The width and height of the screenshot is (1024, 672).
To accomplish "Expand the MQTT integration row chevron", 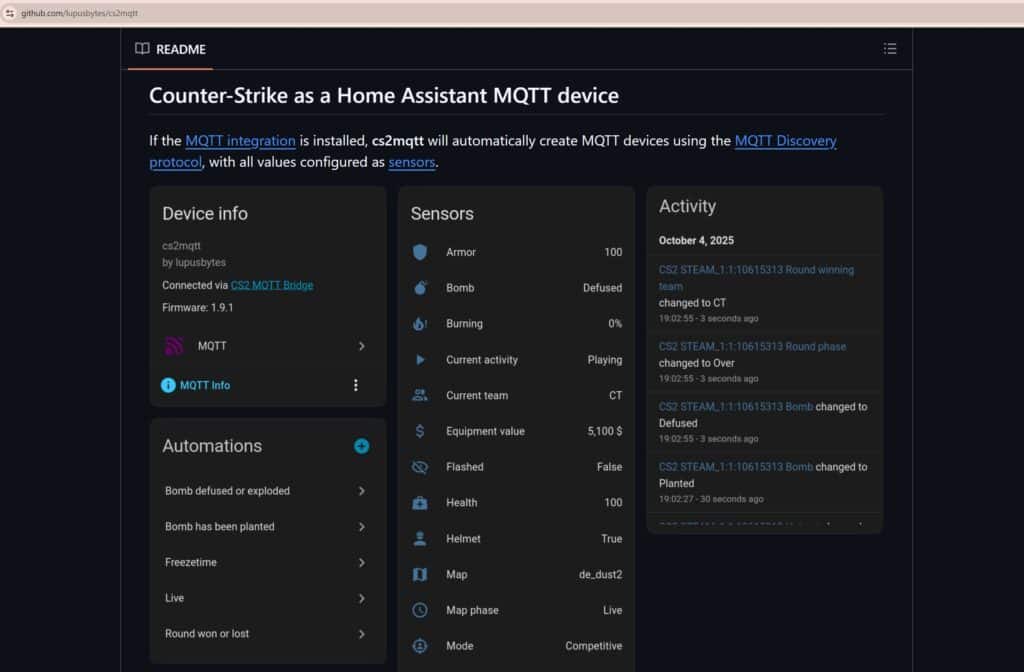I will [x=361, y=346].
